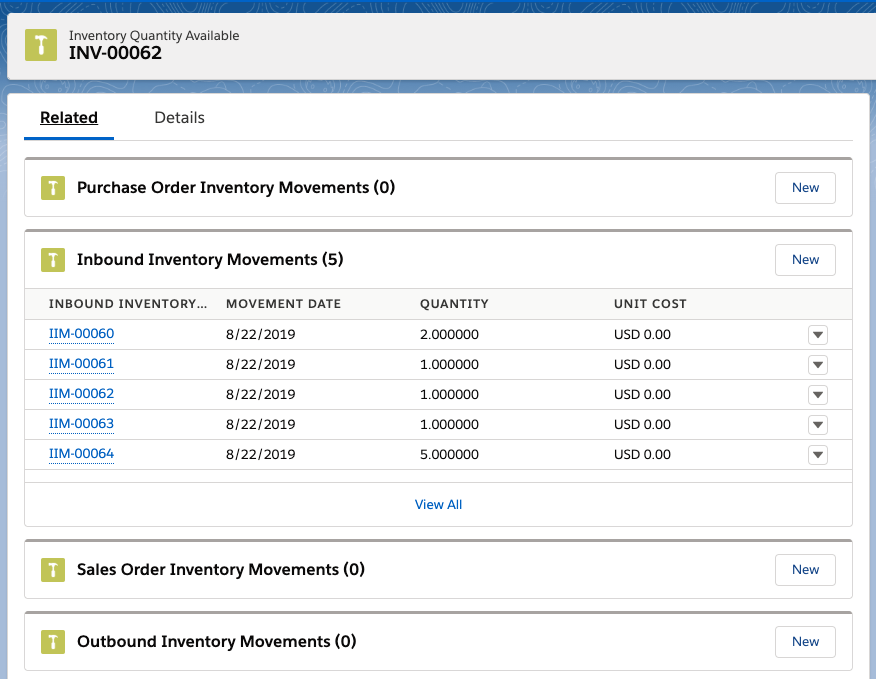Select quantity 5.000000 in IIM-00064 row
This screenshot has height=679, width=876.
(x=449, y=454)
